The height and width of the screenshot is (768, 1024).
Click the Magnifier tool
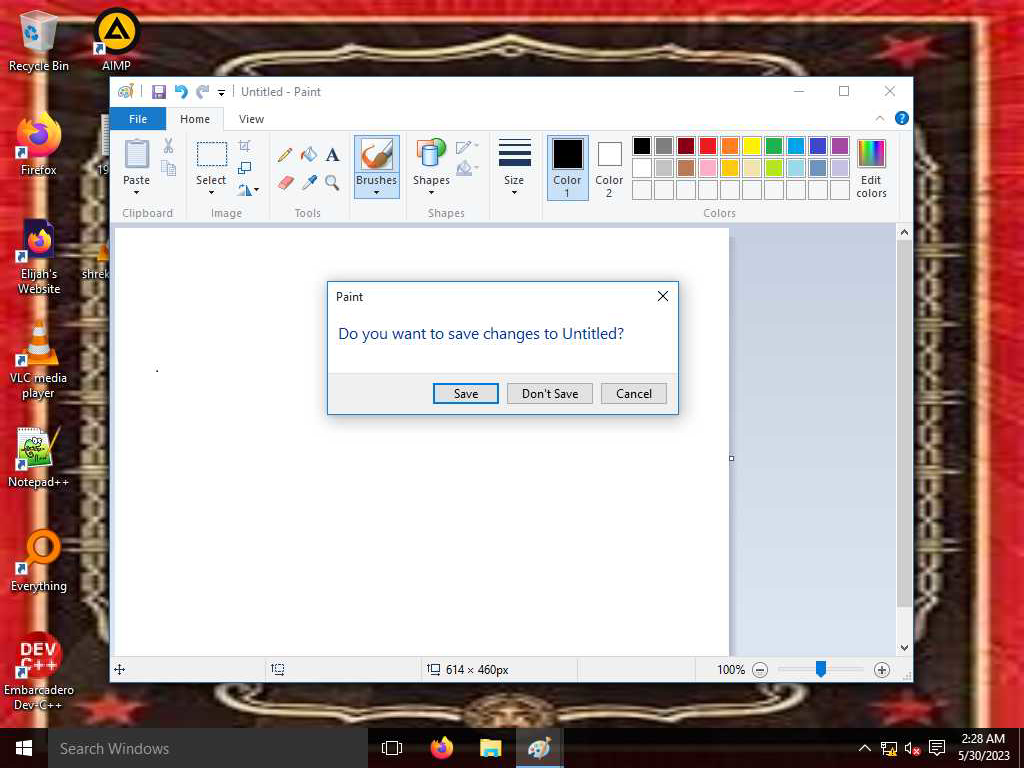332,183
